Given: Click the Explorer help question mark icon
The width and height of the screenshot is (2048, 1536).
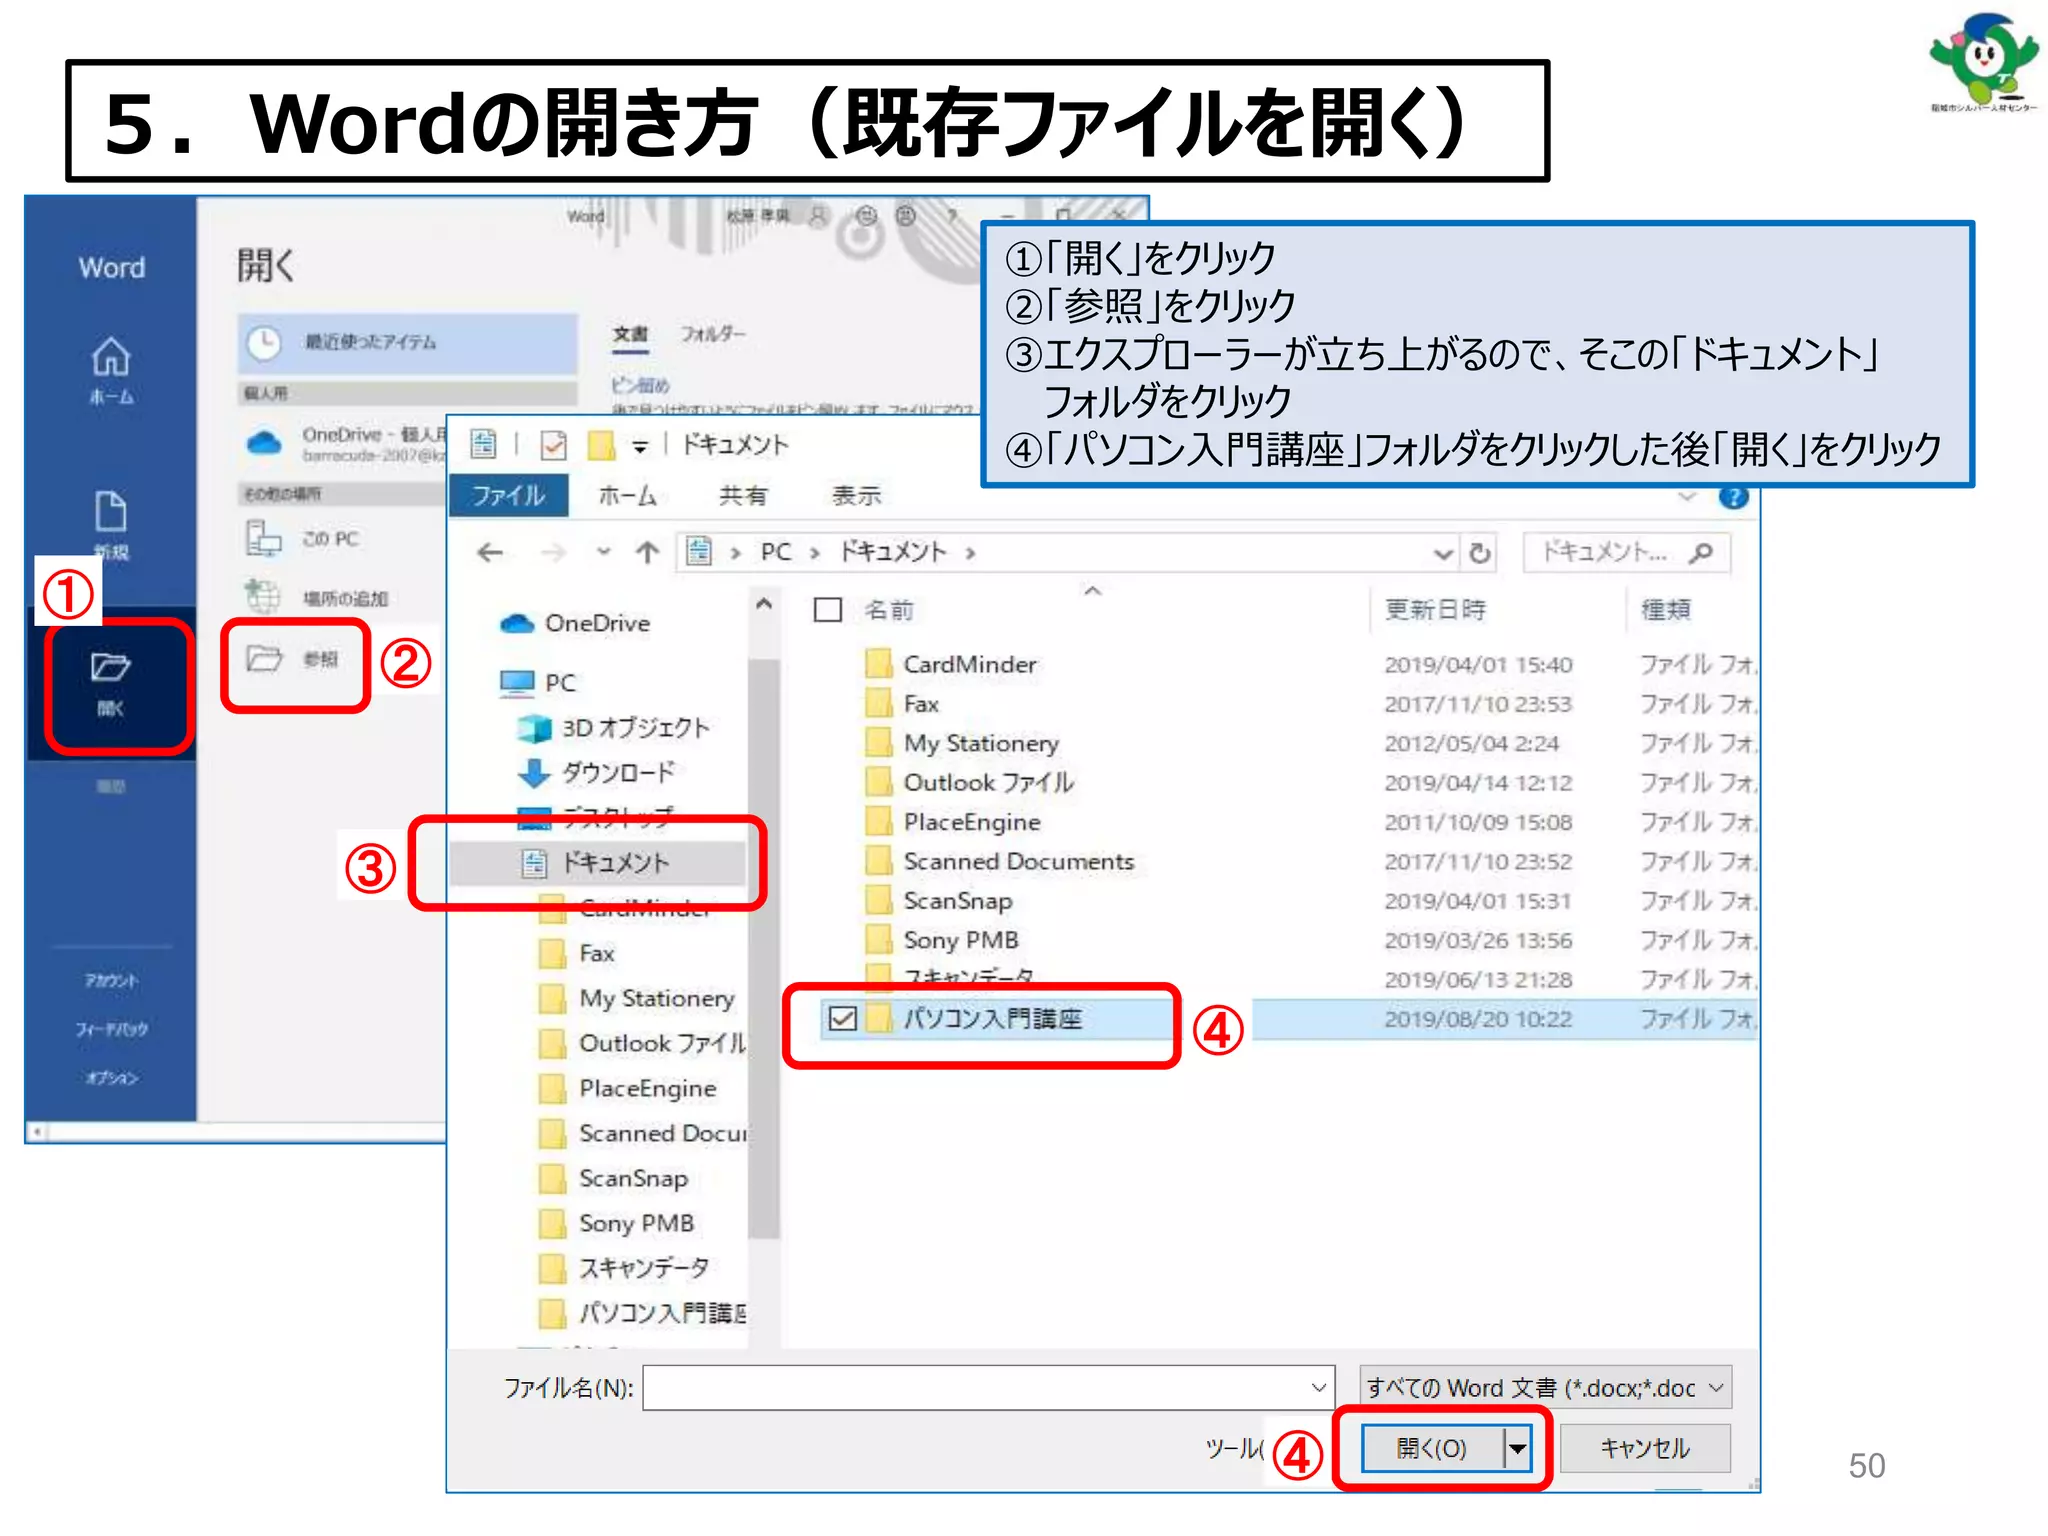Looking at the screenshot, I should pyautogui.click(x=1733, y=497).
